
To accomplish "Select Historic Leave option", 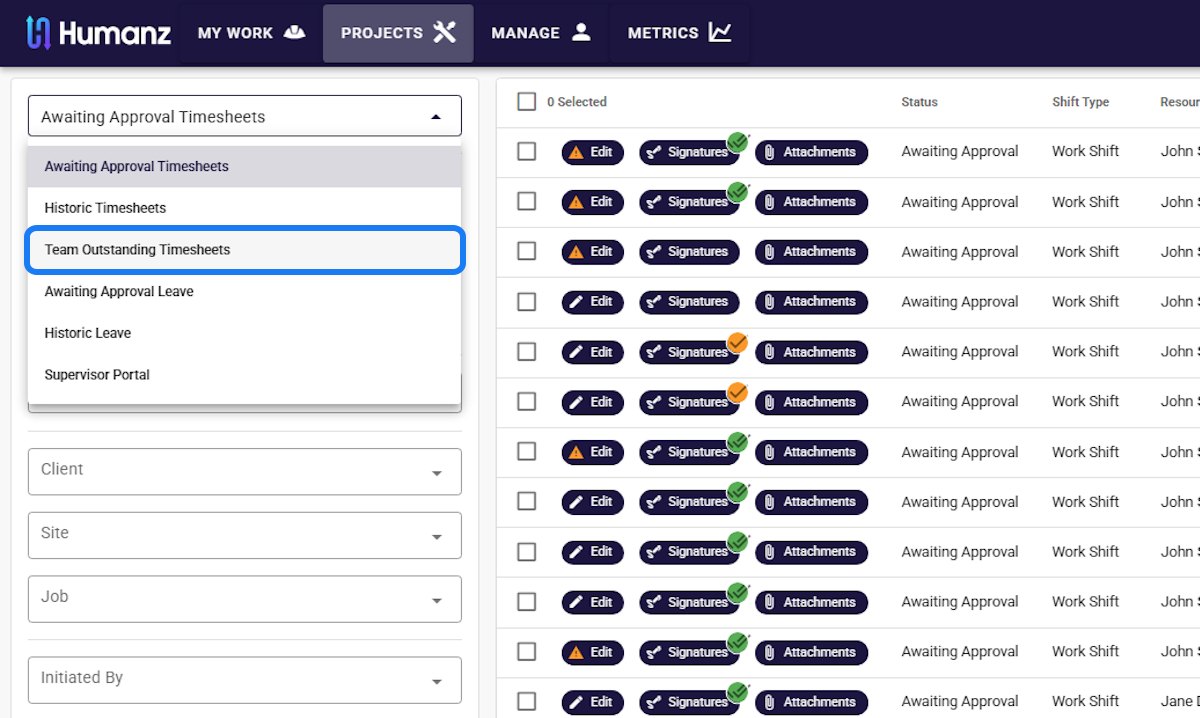I will (245, 333).
